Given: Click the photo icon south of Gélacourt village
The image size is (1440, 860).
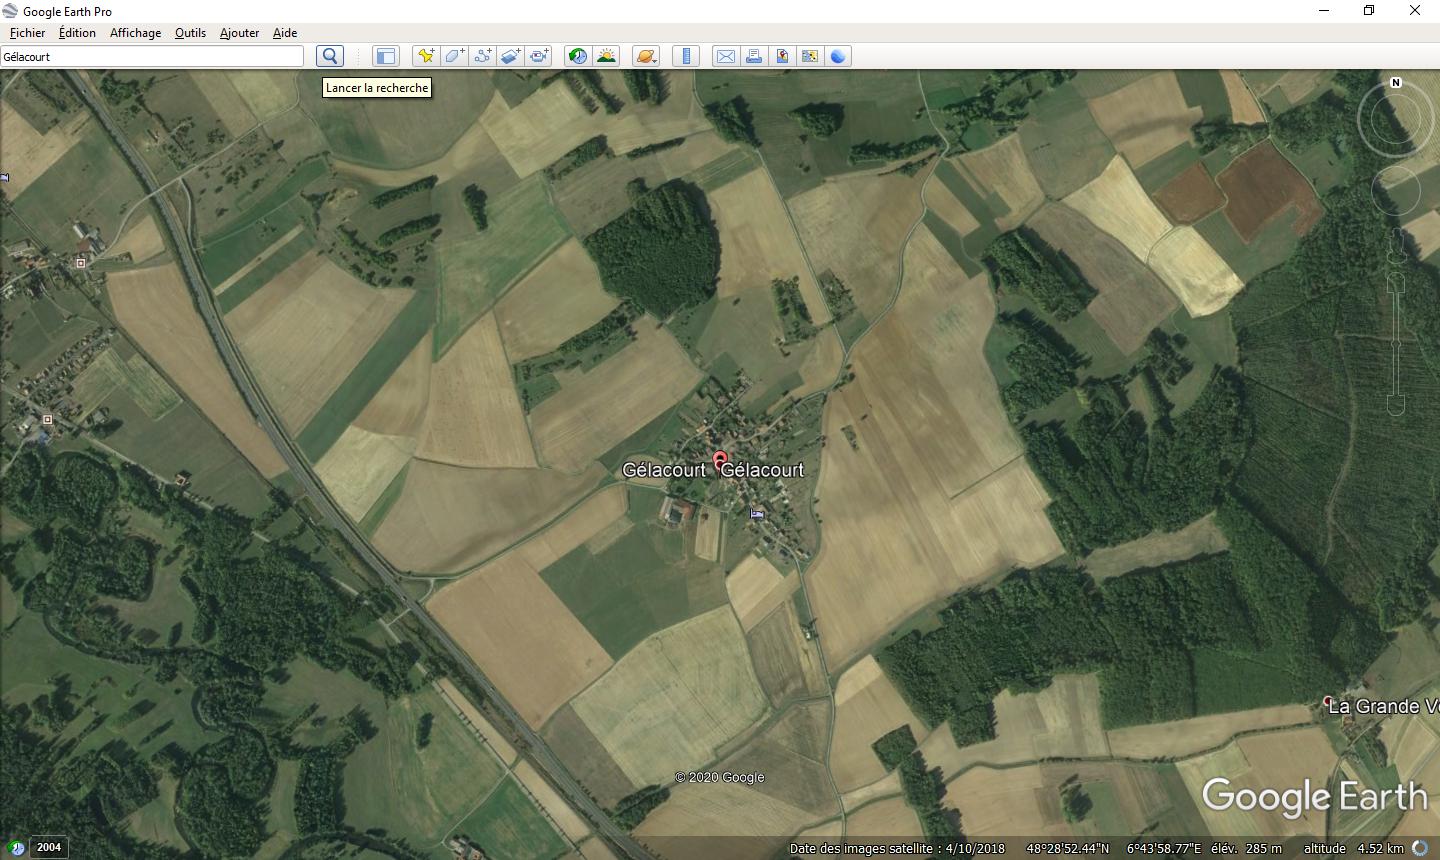Looking at the screenshot, I should (x=757, y=514).
